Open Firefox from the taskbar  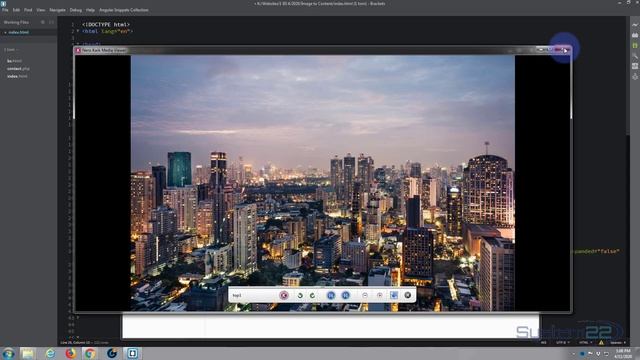pyautogui.click(x=71, y=353)
